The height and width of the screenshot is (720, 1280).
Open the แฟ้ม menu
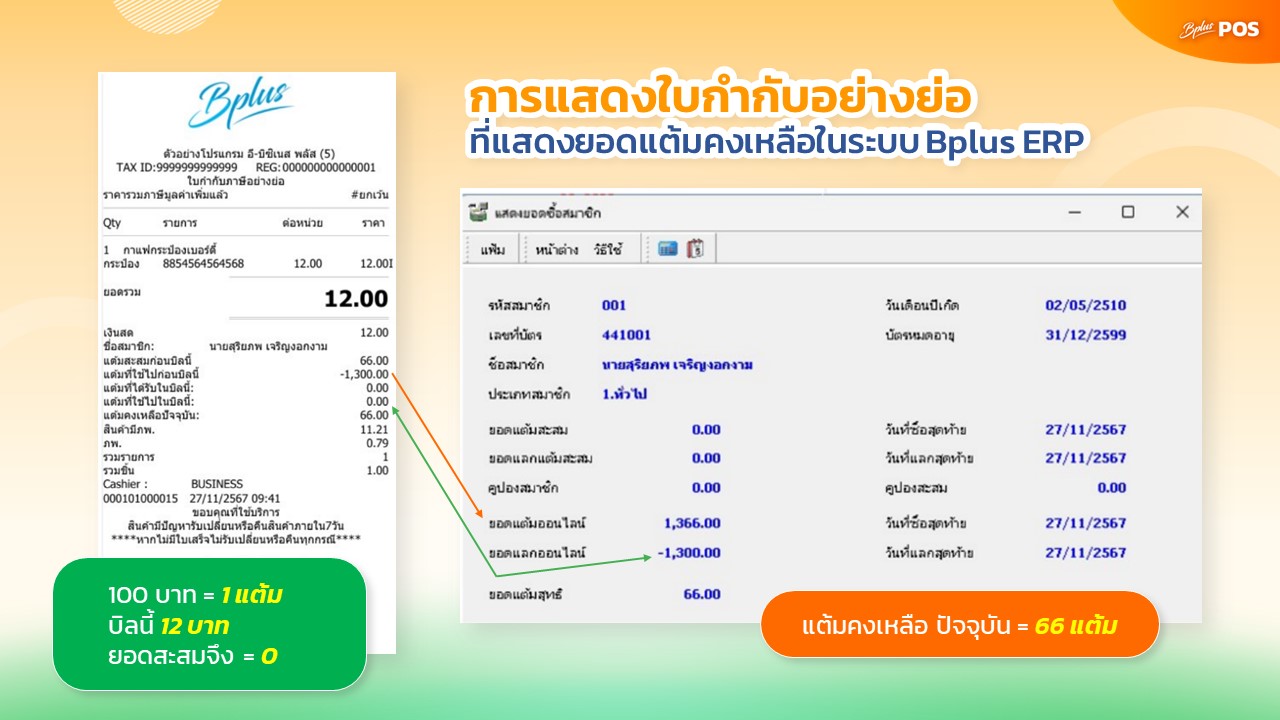click(x=493, y=249)
